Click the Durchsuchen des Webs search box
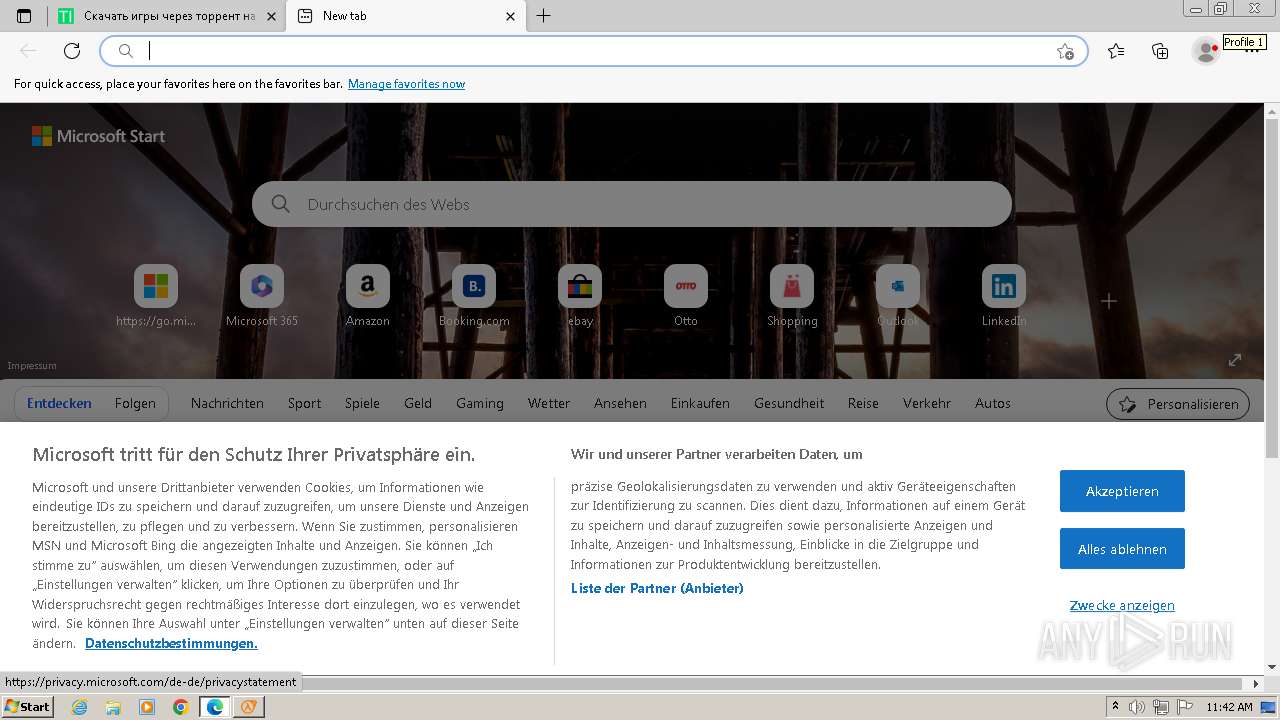Screen dimensions: 1280x720 tap(632, 204)
